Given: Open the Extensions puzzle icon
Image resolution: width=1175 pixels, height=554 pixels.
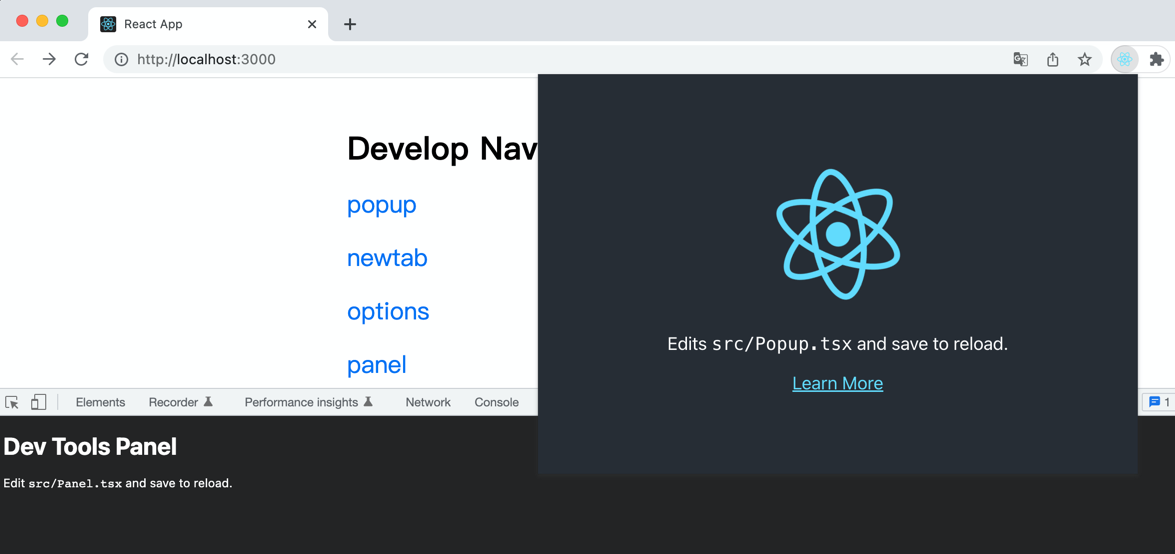Looking at the screenshot, I should coord(1156,59).
